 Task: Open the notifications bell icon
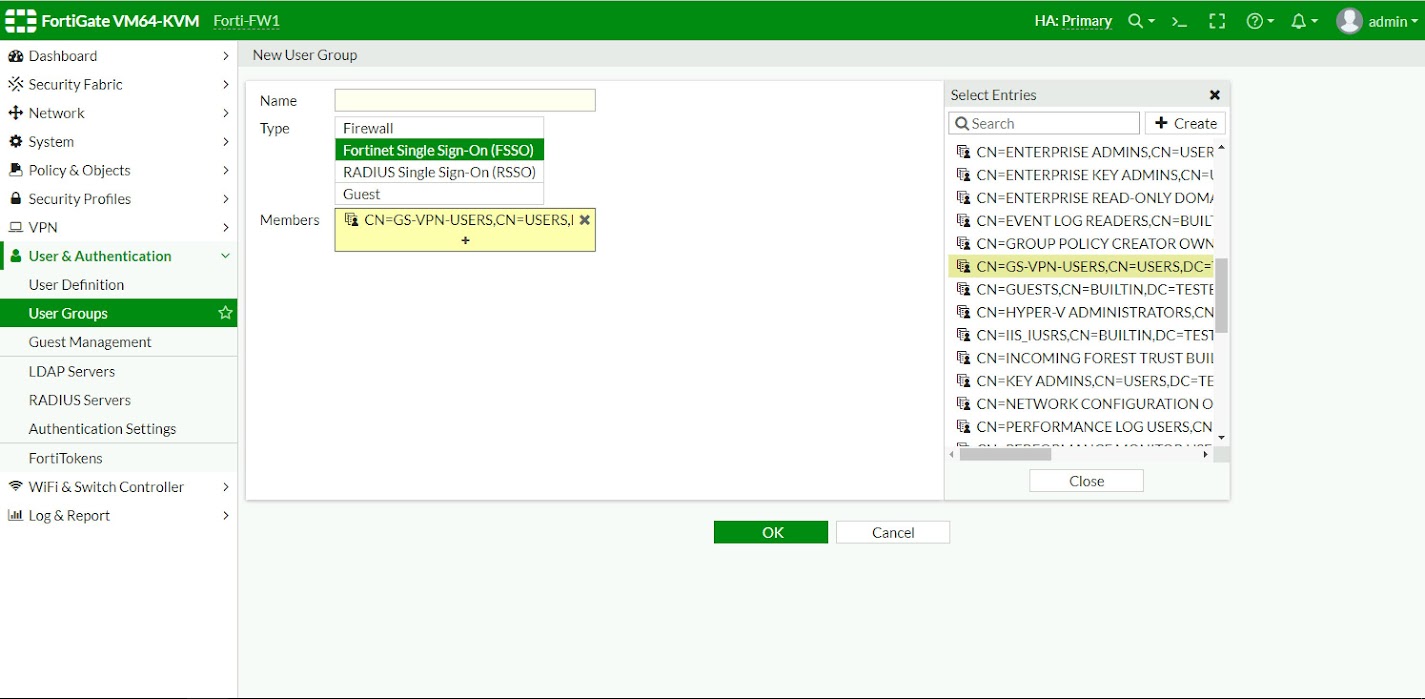click(1298, 21)
